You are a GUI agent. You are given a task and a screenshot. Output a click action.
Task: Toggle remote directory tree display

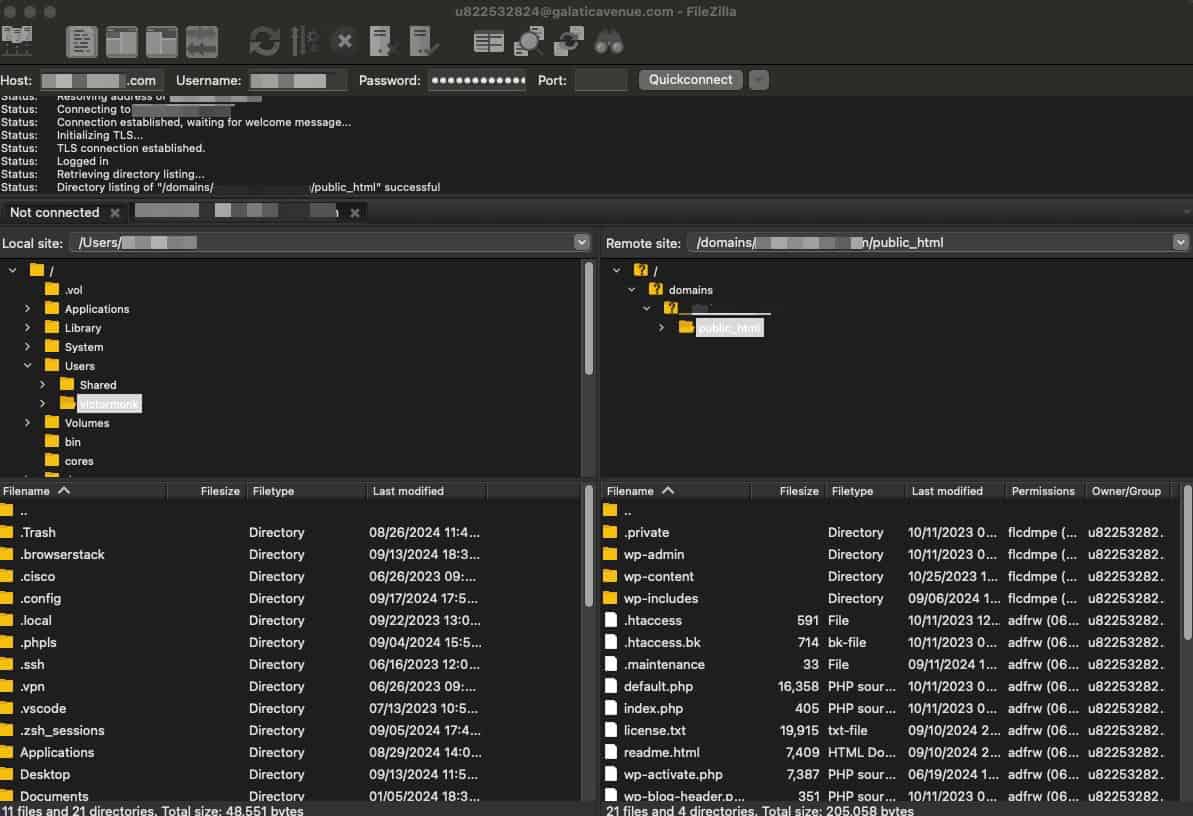click(x=161, y=41)
